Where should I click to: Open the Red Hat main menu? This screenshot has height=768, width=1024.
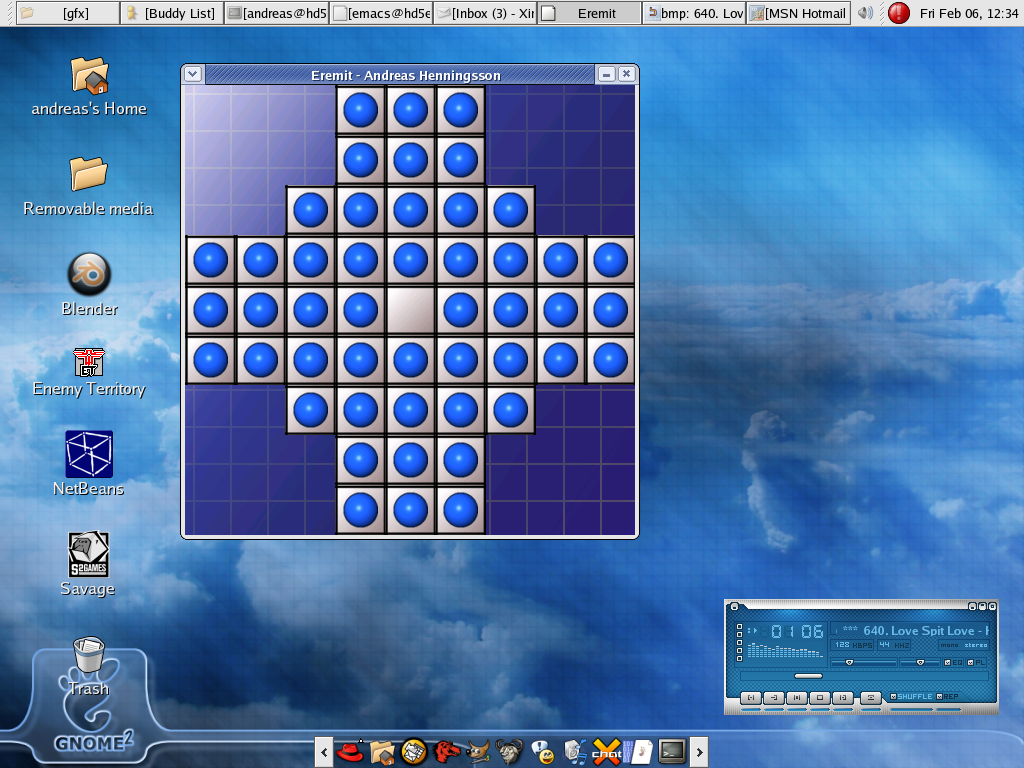pyautogui.click(x=350, y=750)
